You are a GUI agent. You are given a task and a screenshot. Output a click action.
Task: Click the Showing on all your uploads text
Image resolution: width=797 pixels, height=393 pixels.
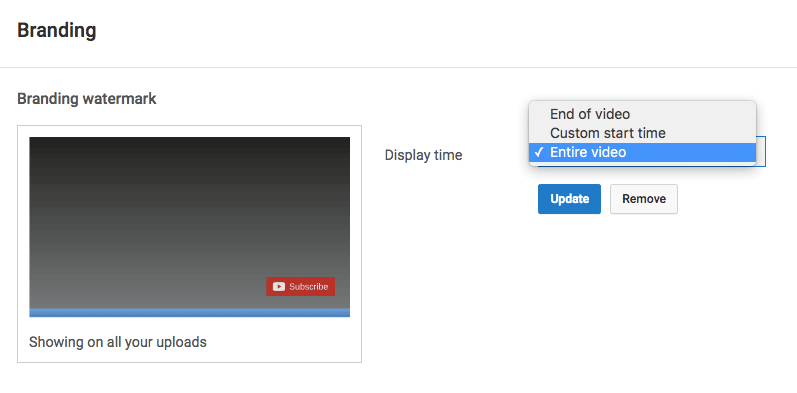pos(118,342)
